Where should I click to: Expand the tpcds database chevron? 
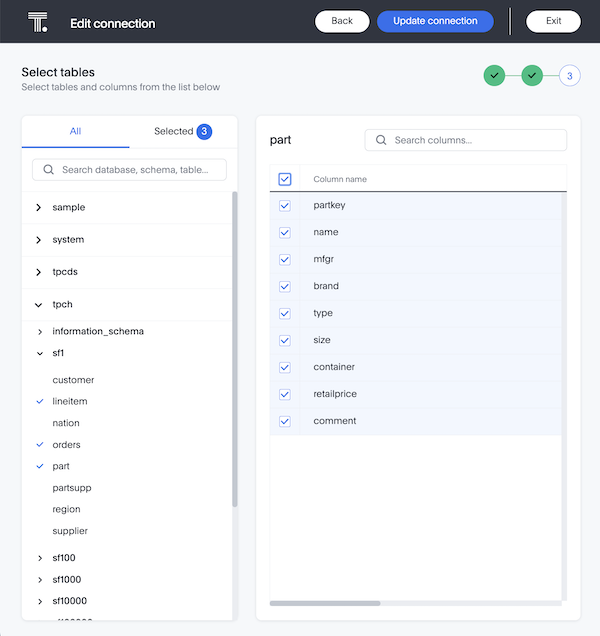pyautogui.click(x=39, y=272)
